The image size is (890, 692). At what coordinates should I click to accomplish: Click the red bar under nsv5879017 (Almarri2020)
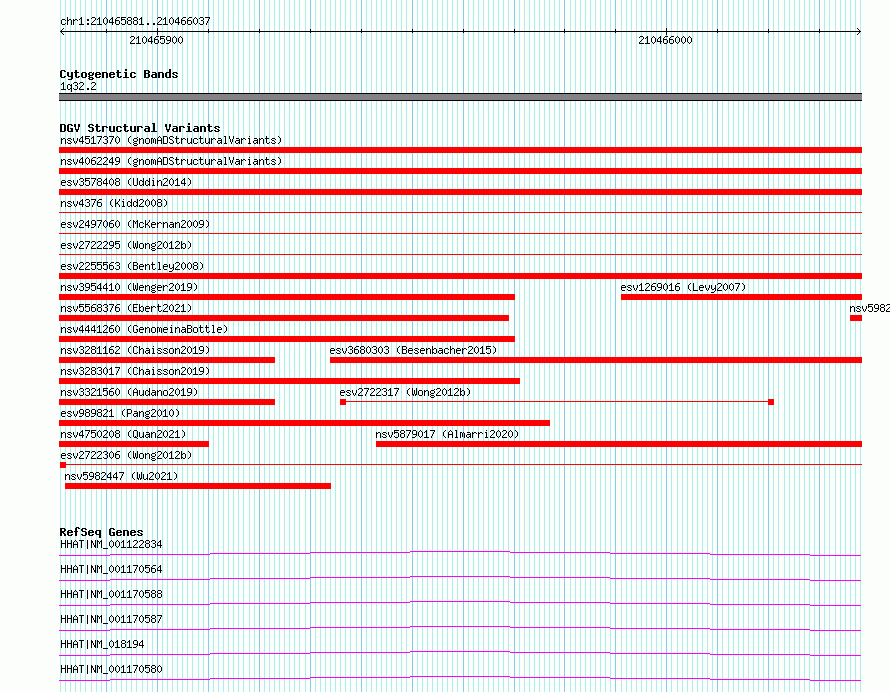pos(619,444)
